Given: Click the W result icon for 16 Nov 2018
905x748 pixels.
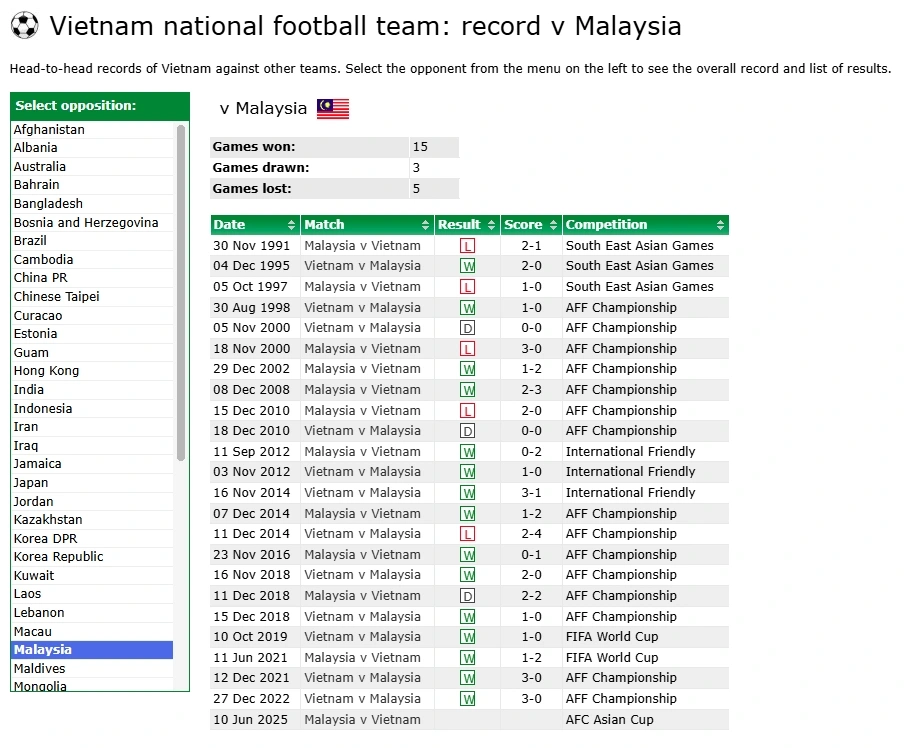Looking at the screenshot, I should 468,575.
